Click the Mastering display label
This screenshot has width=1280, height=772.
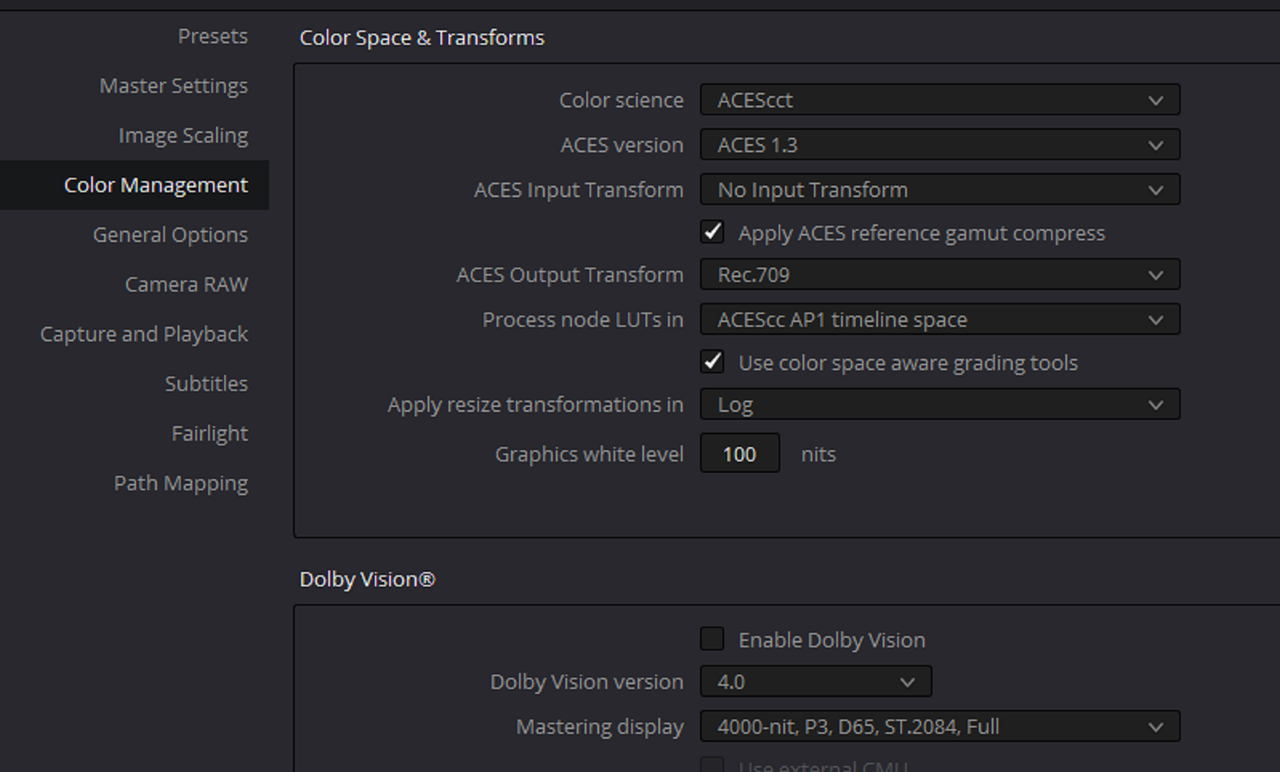(600, 727)
